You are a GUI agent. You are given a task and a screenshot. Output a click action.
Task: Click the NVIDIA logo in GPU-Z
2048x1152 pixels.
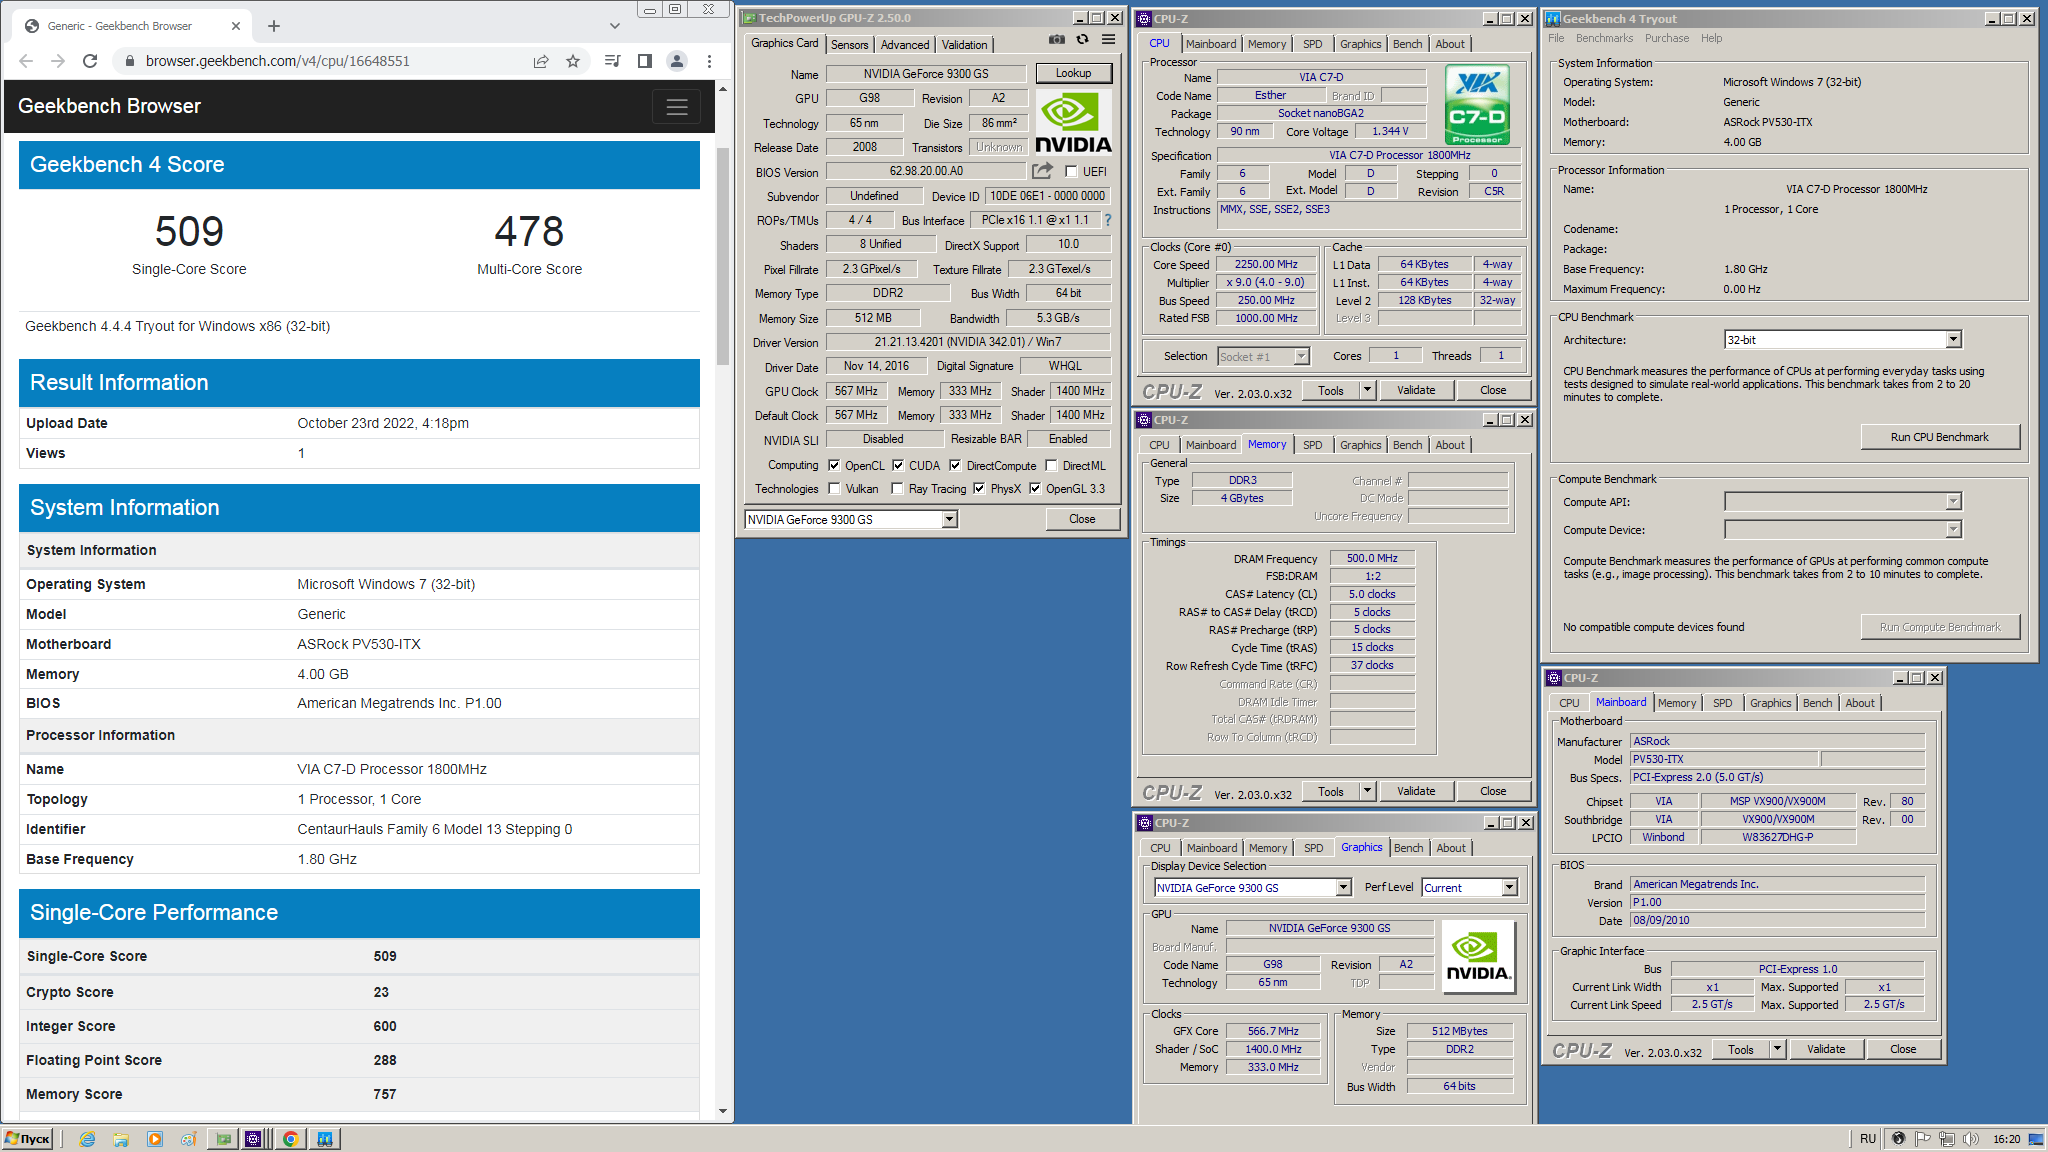coord(1073,122)
